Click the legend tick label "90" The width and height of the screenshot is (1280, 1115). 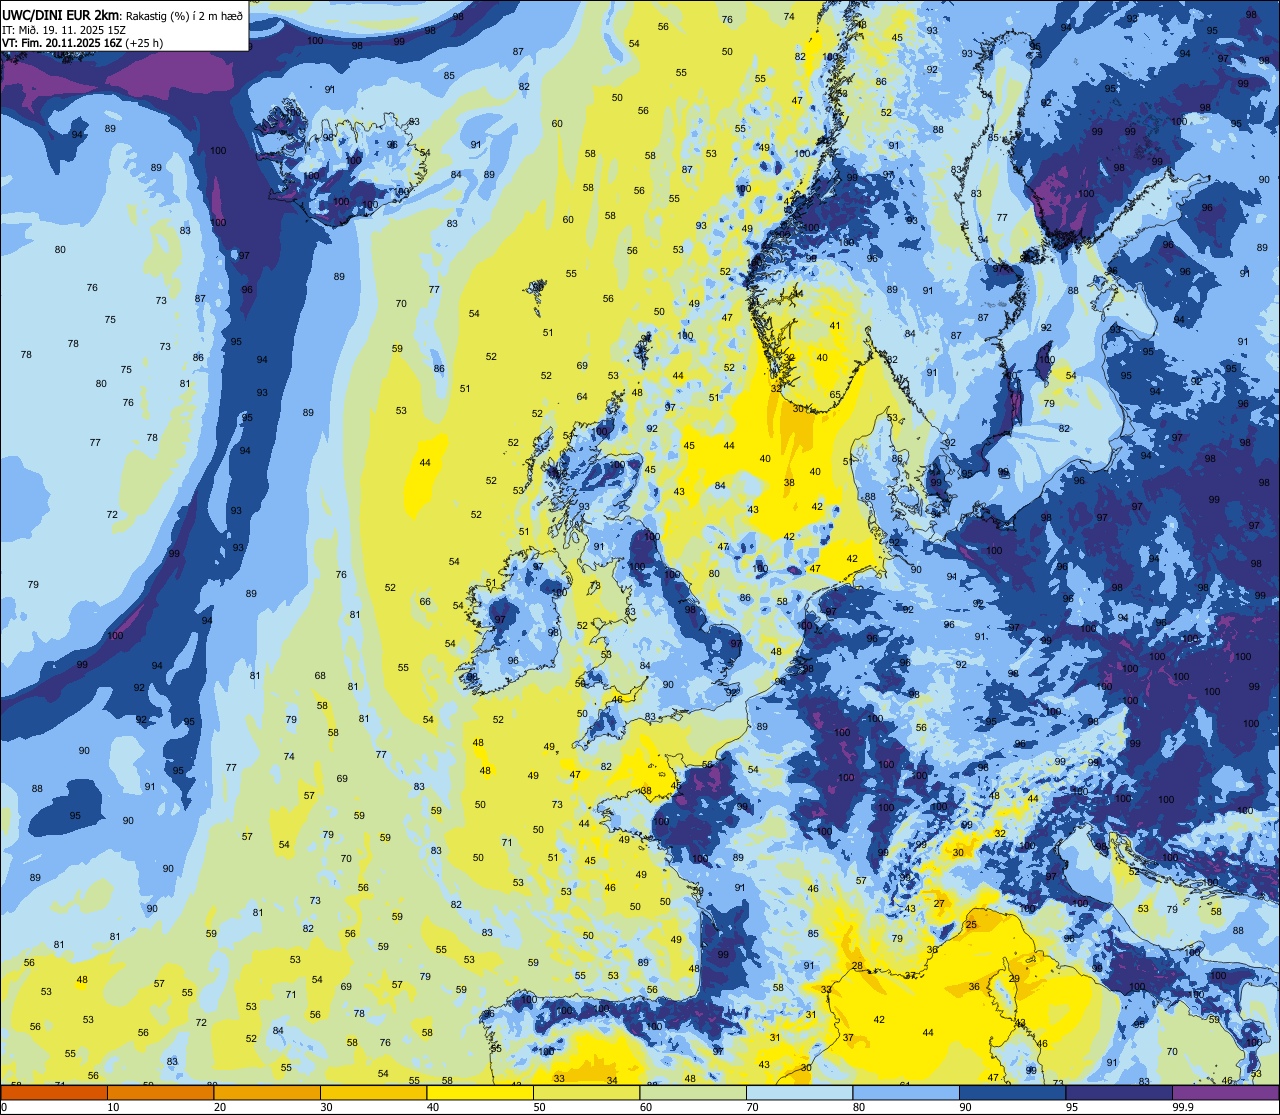pos(966,1107)
